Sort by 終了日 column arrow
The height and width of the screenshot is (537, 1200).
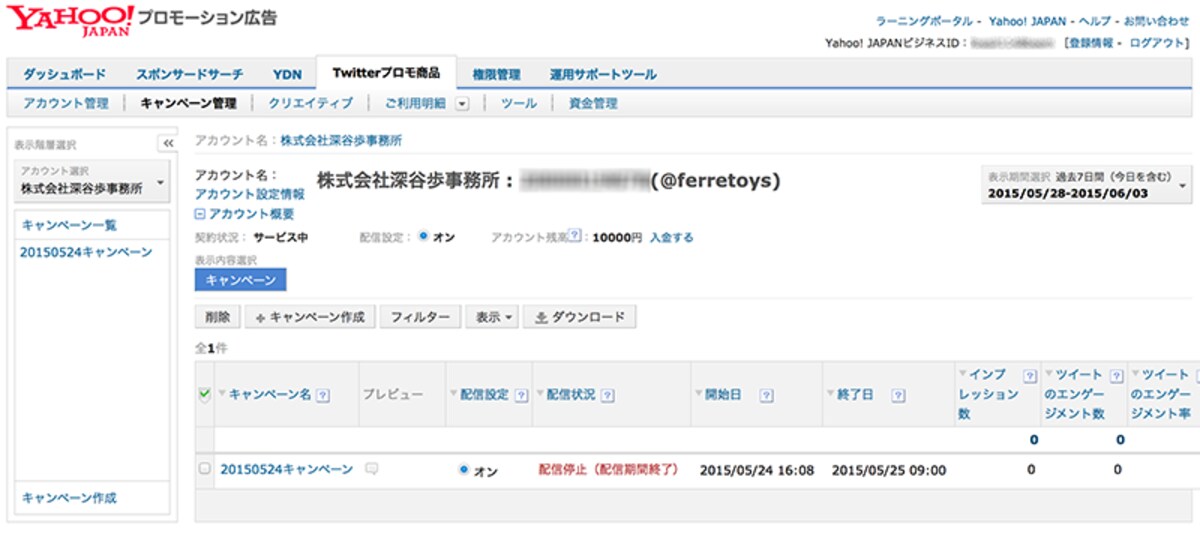[x=830, y=395]
